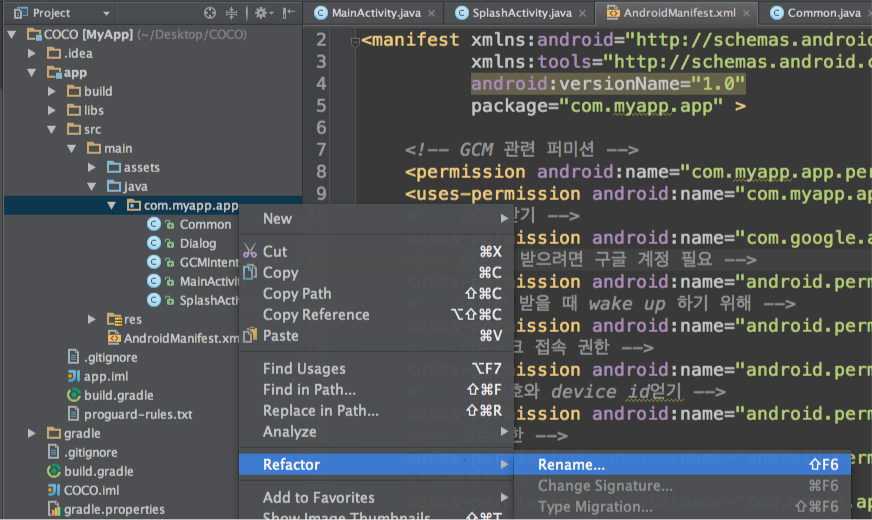Viewport: 872px width, 520px height.
Task: Select AndroidManifest.xml in the project tree
Action: click(181, 338)
